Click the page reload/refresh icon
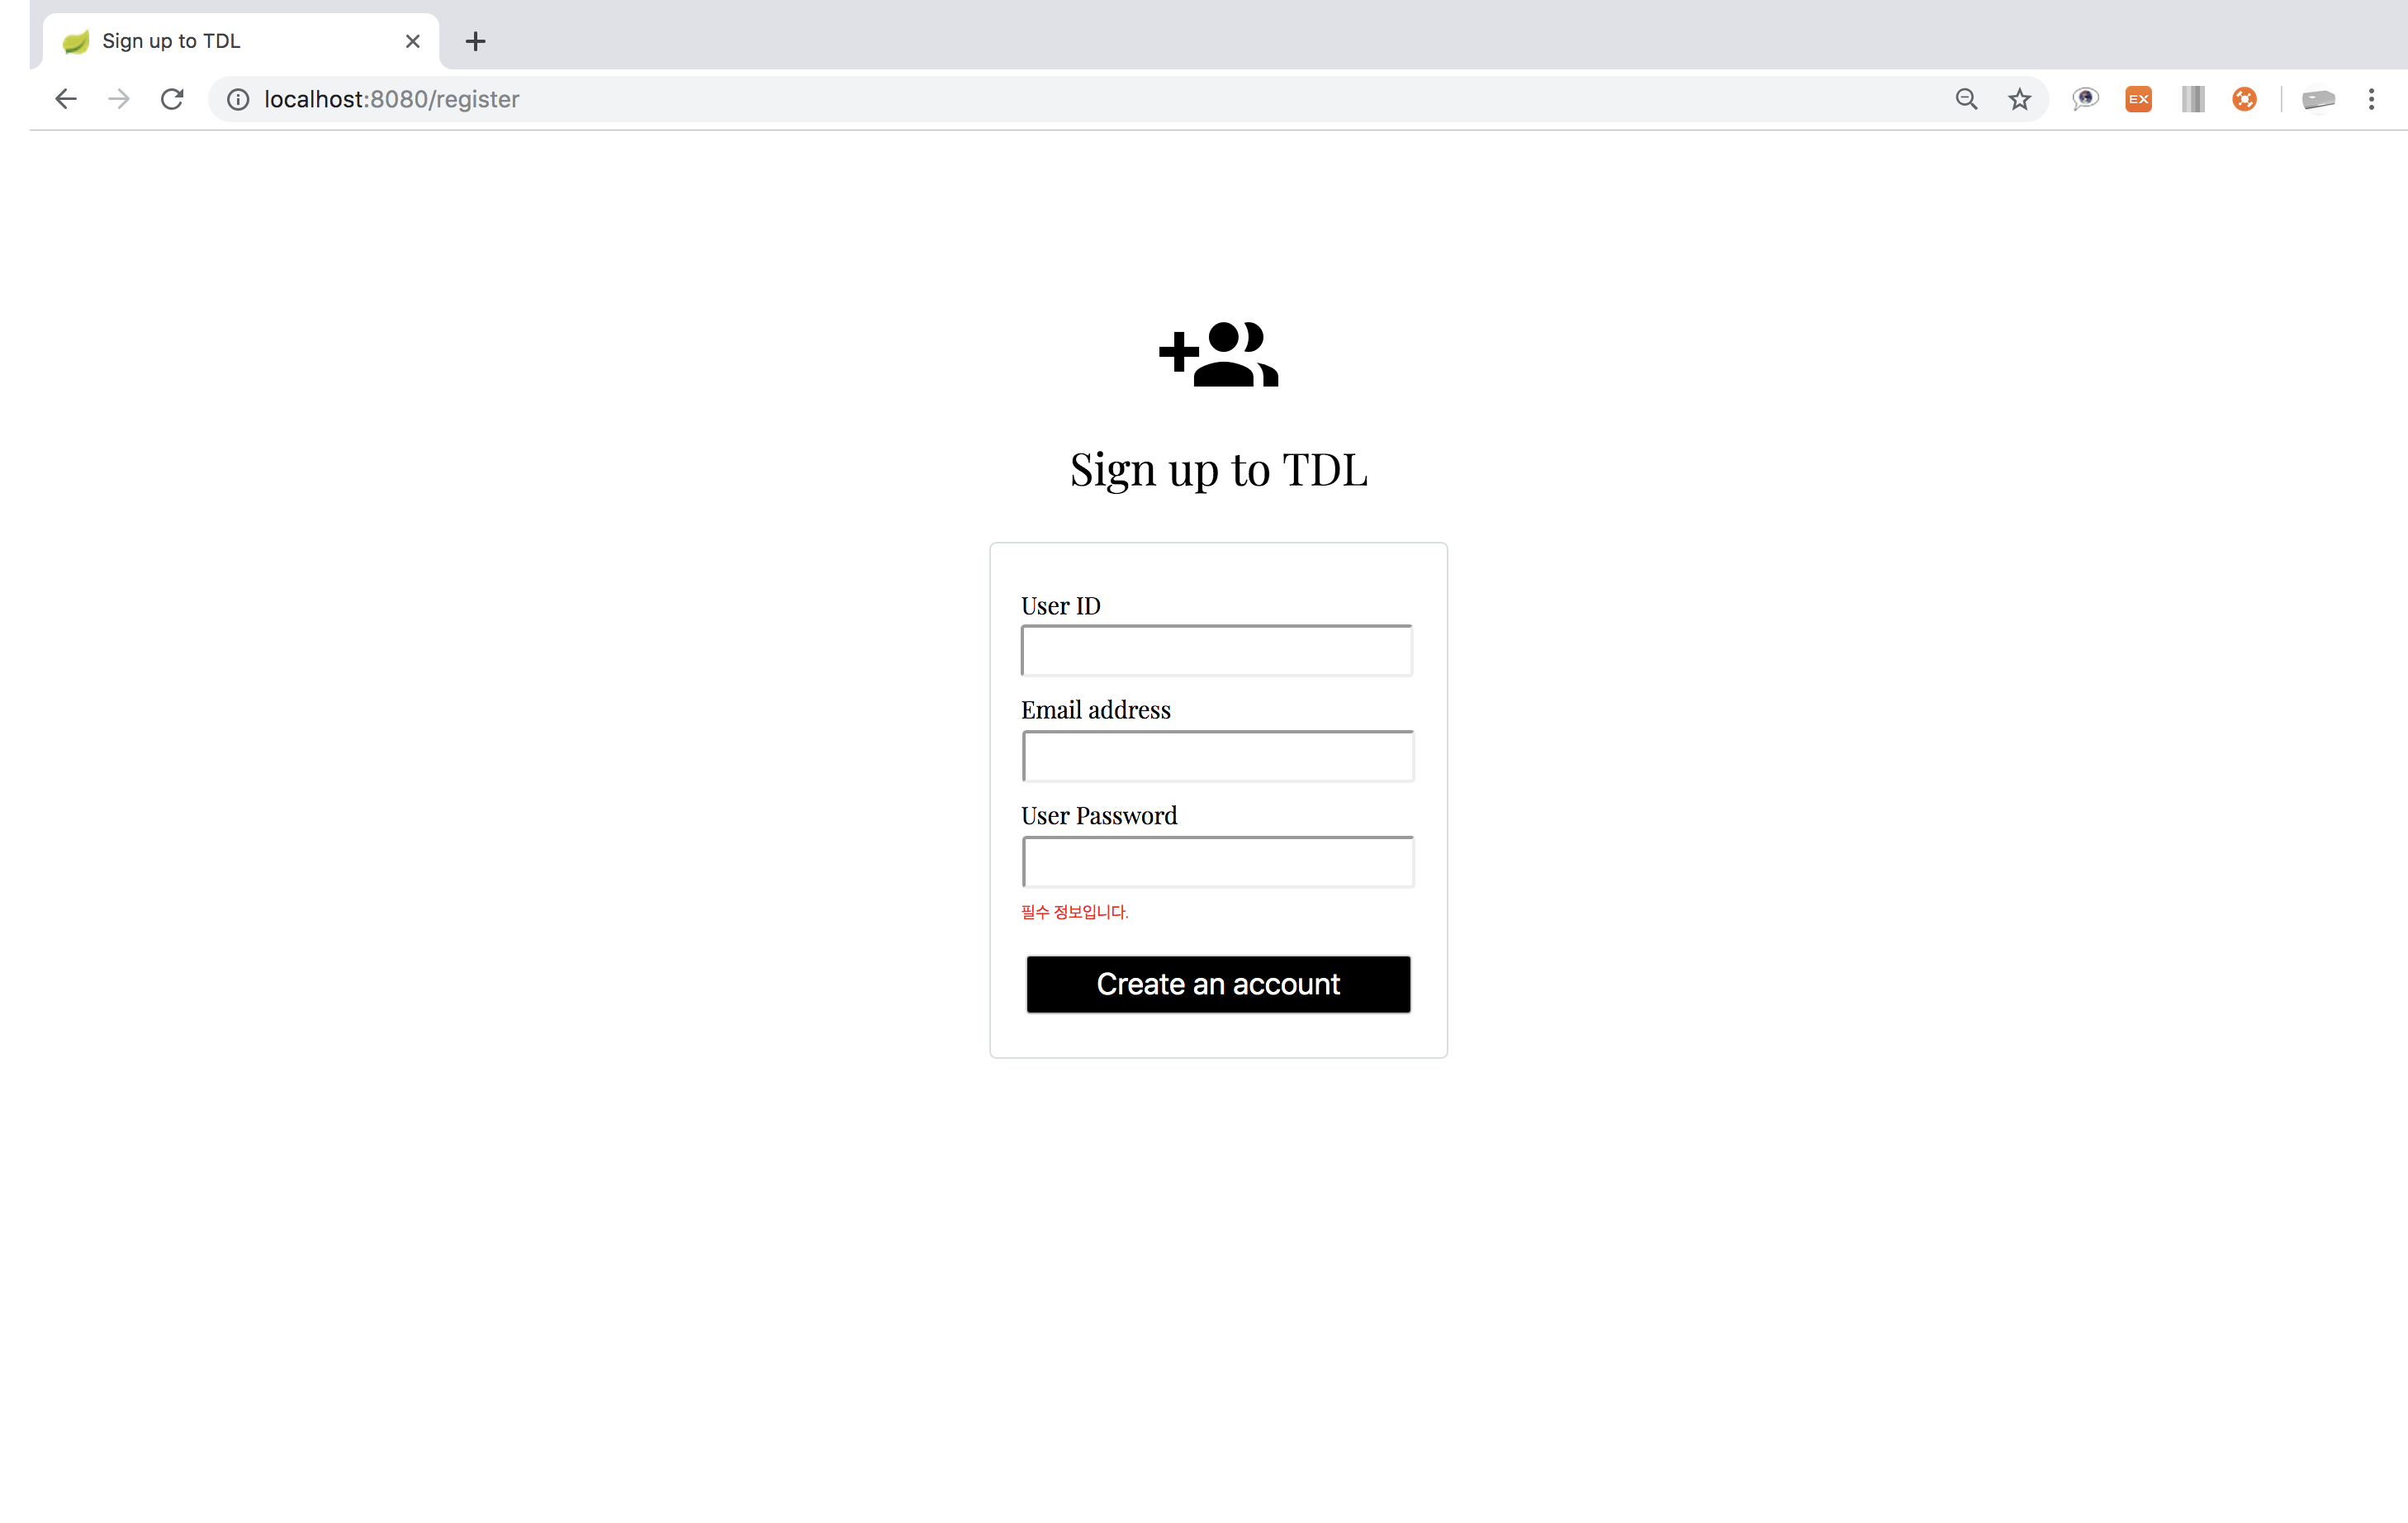This screenshot has width=2408, height=1523. click(x=172, y=98)
